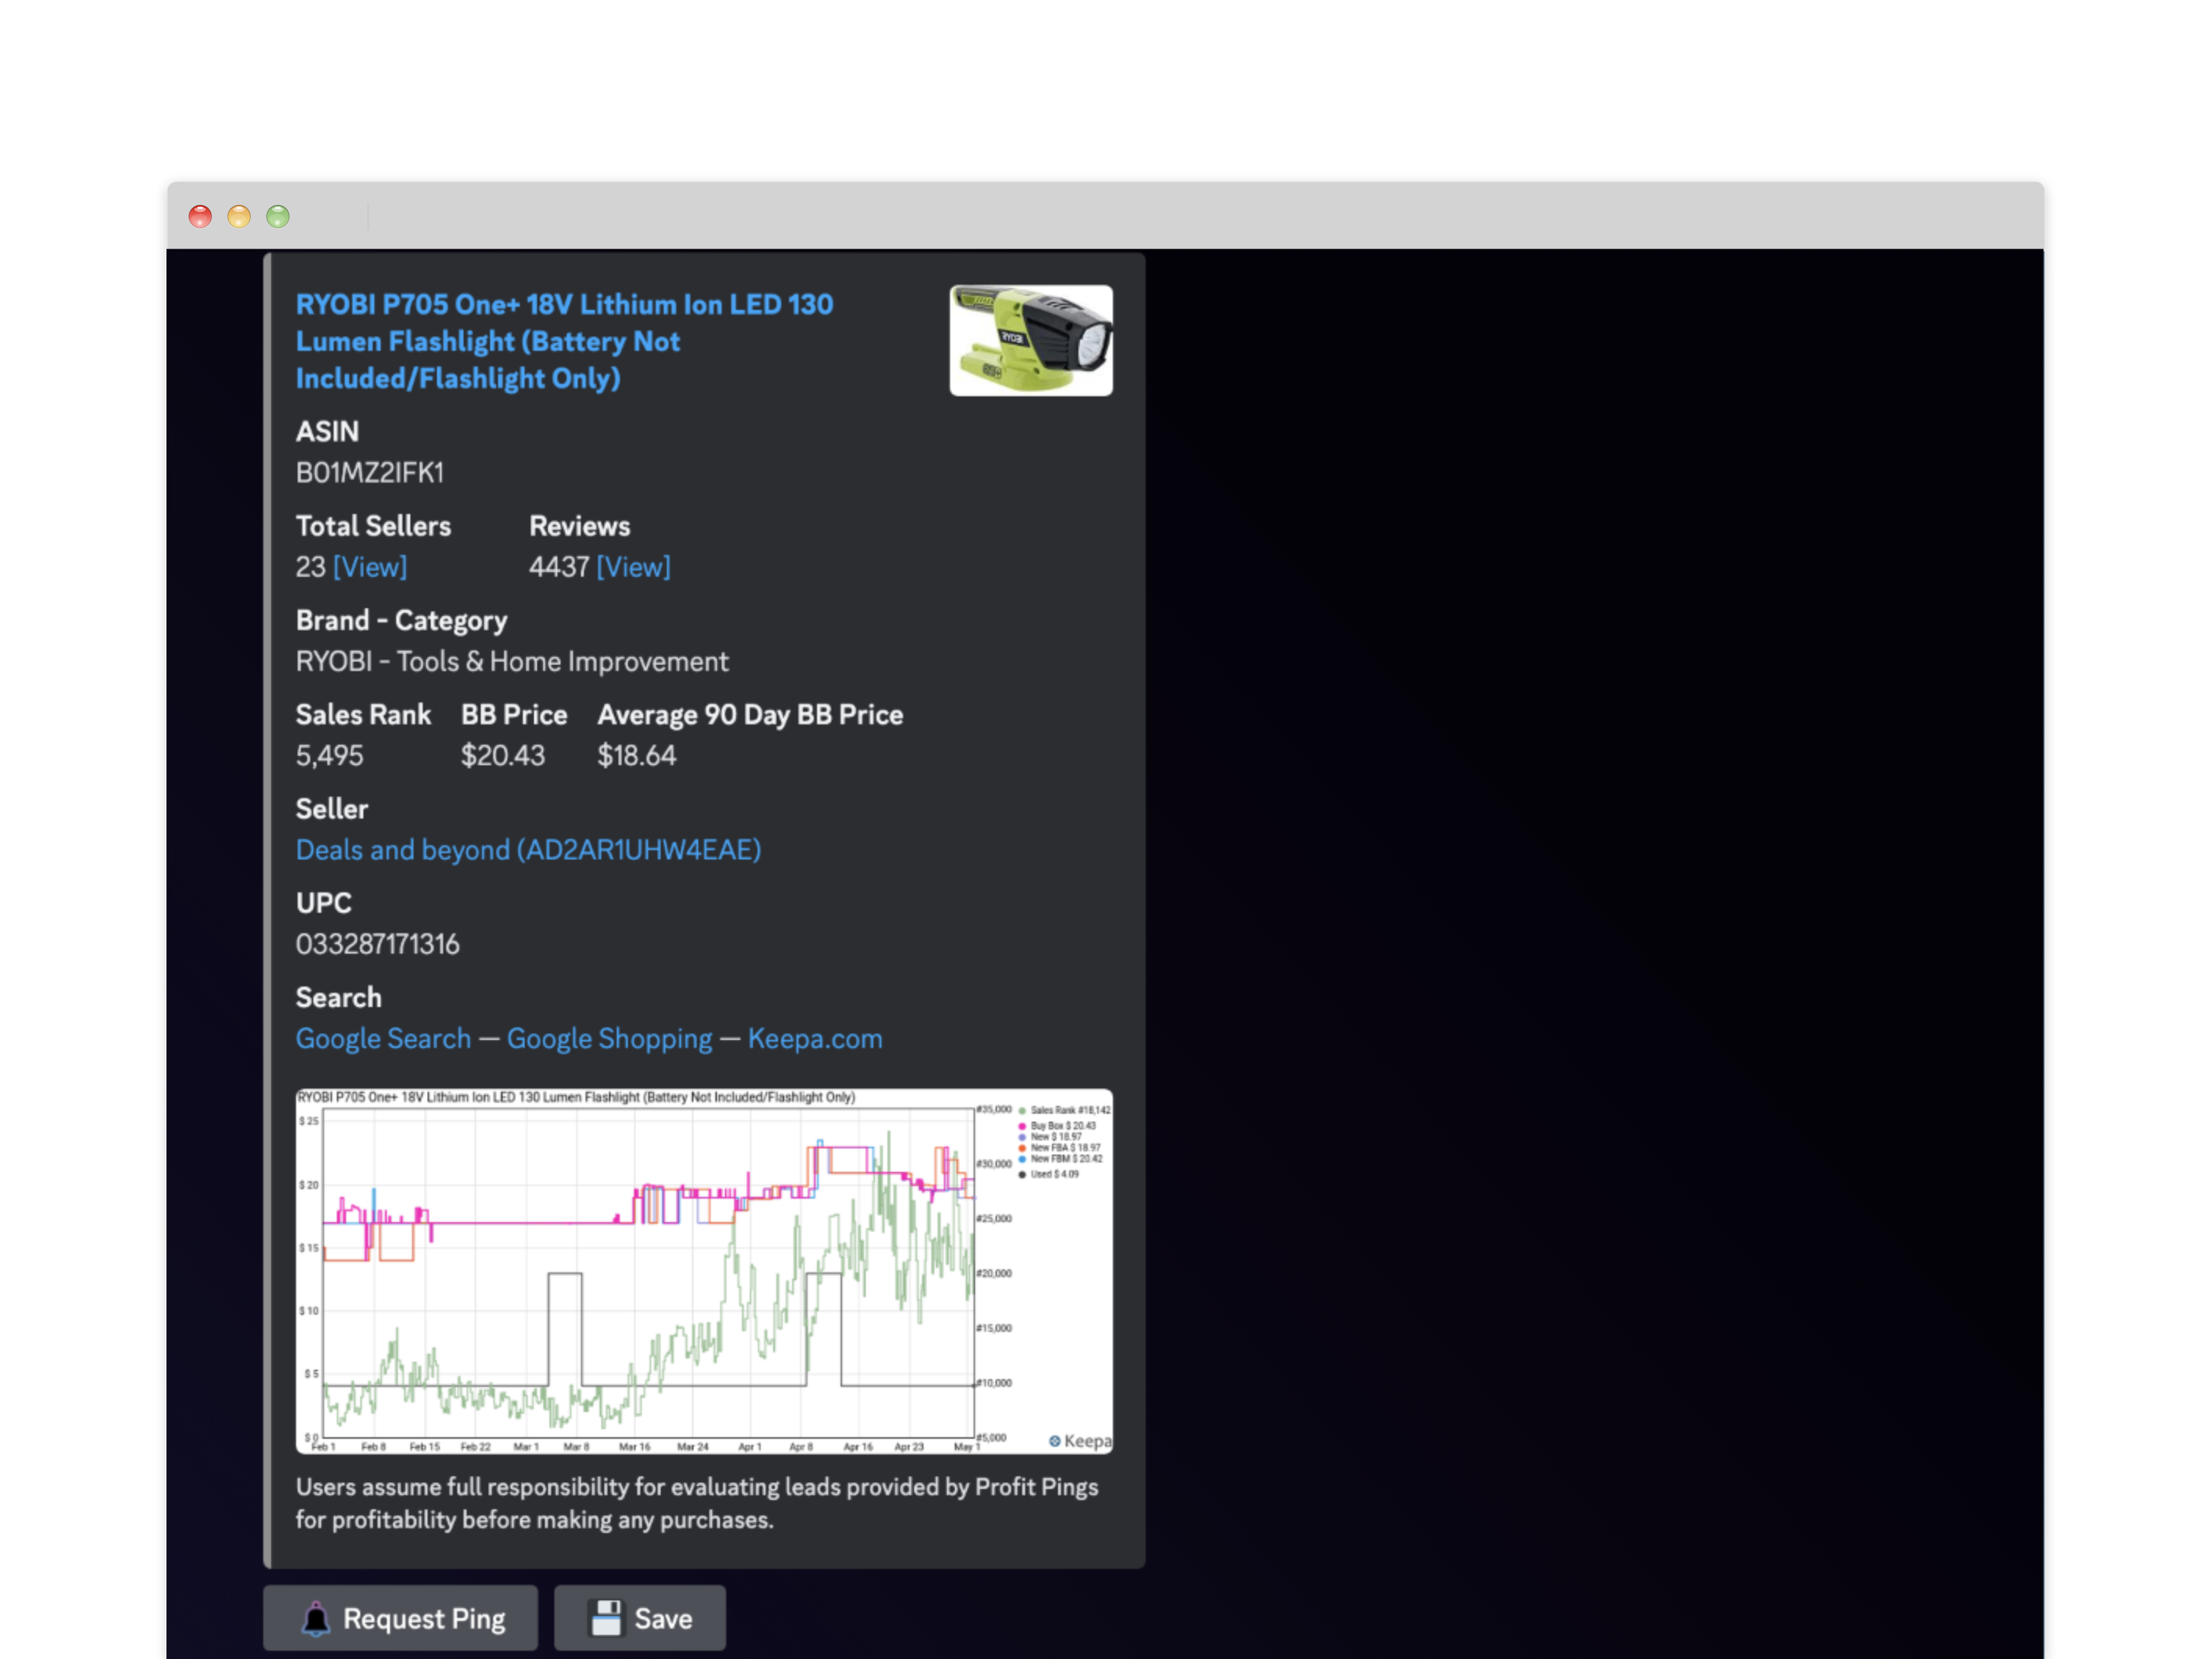Click the black Used legend dot

pyautogui.click(x=1022, y=1174)
